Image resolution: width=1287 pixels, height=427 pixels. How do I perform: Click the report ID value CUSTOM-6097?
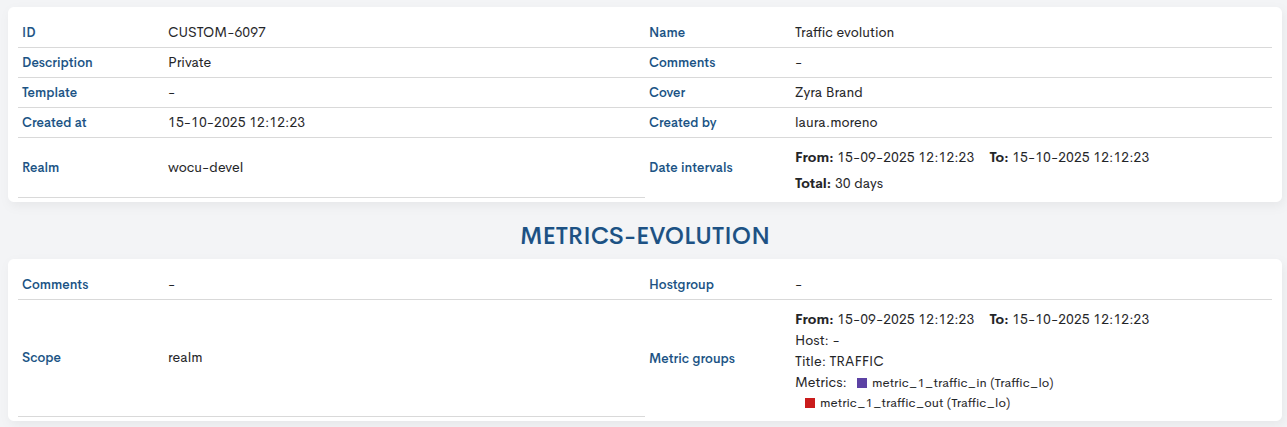[216, 32]
